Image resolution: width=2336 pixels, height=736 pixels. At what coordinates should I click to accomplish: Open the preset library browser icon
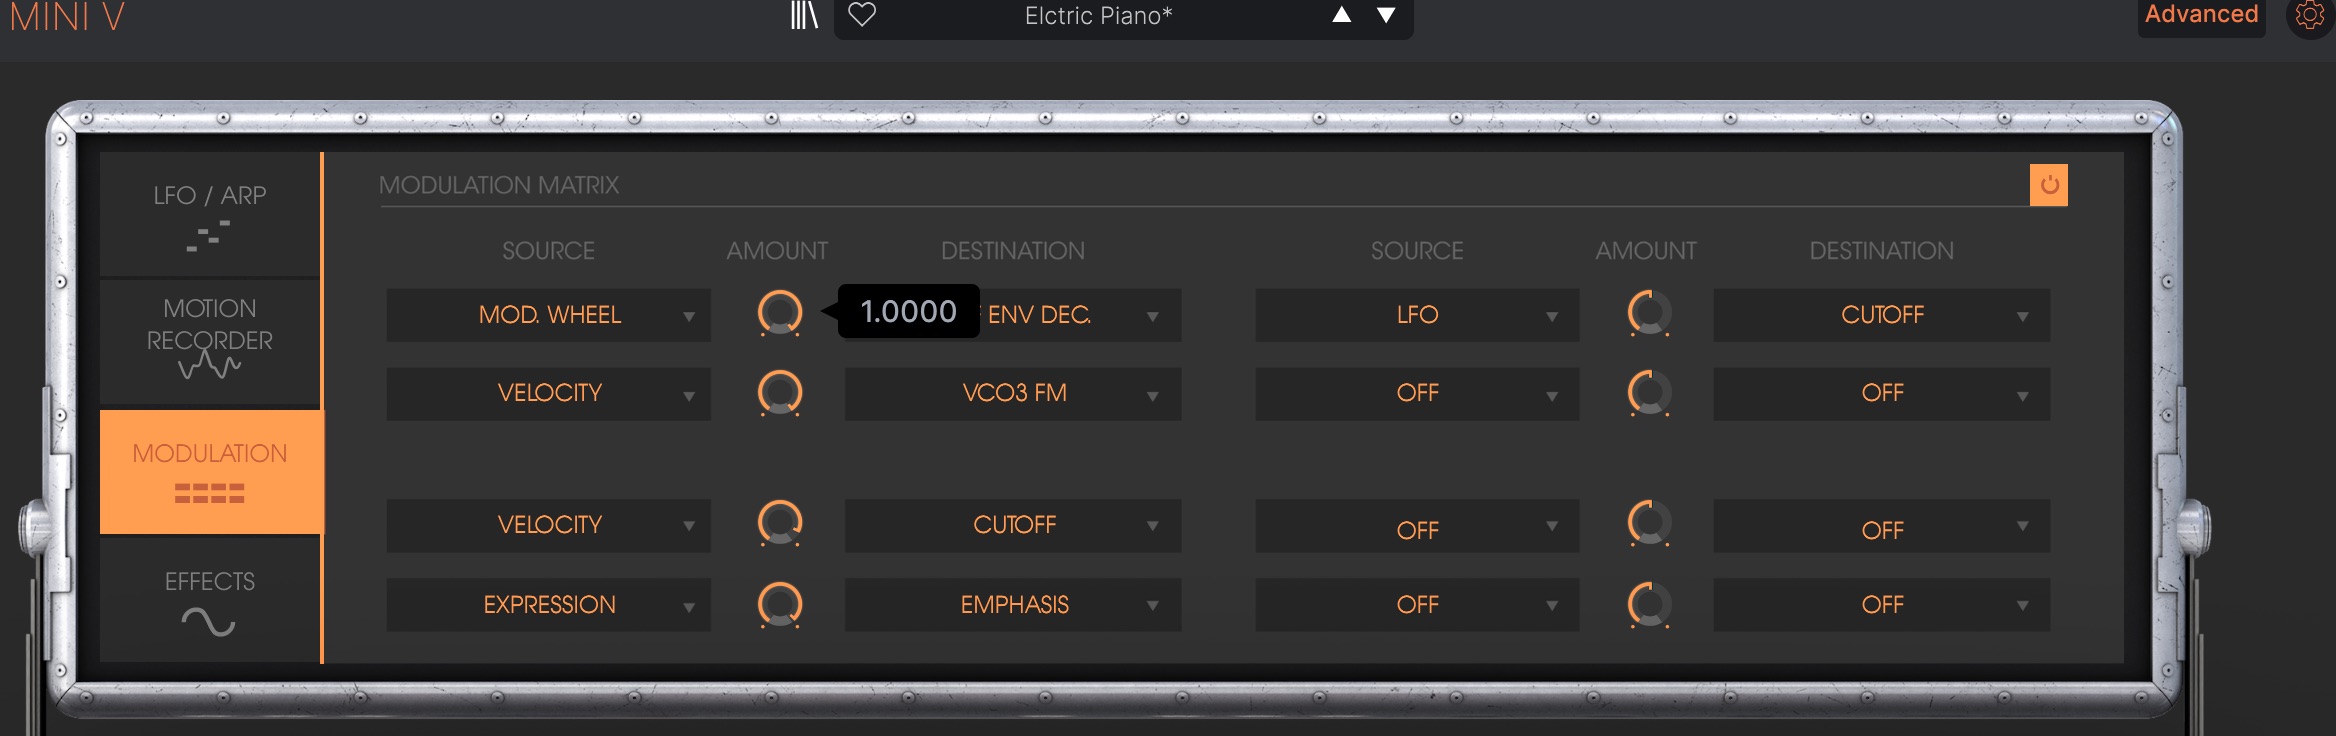804,15
